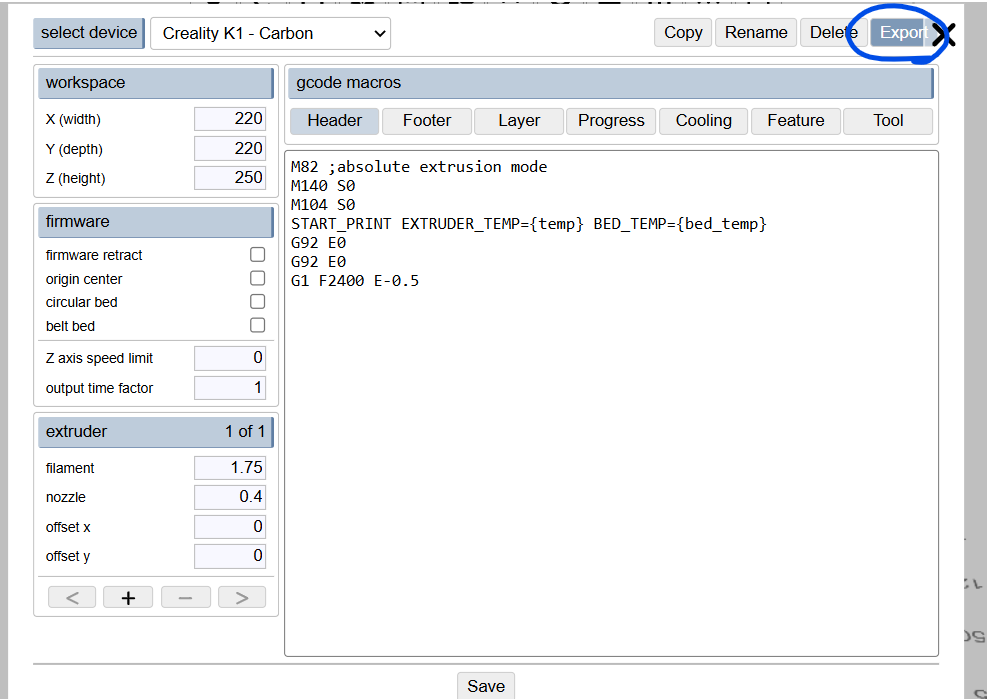The height and width of the screenshot is (699, 987).
Task: Switch to the Footer macro tab
Action: coord(427,121)
